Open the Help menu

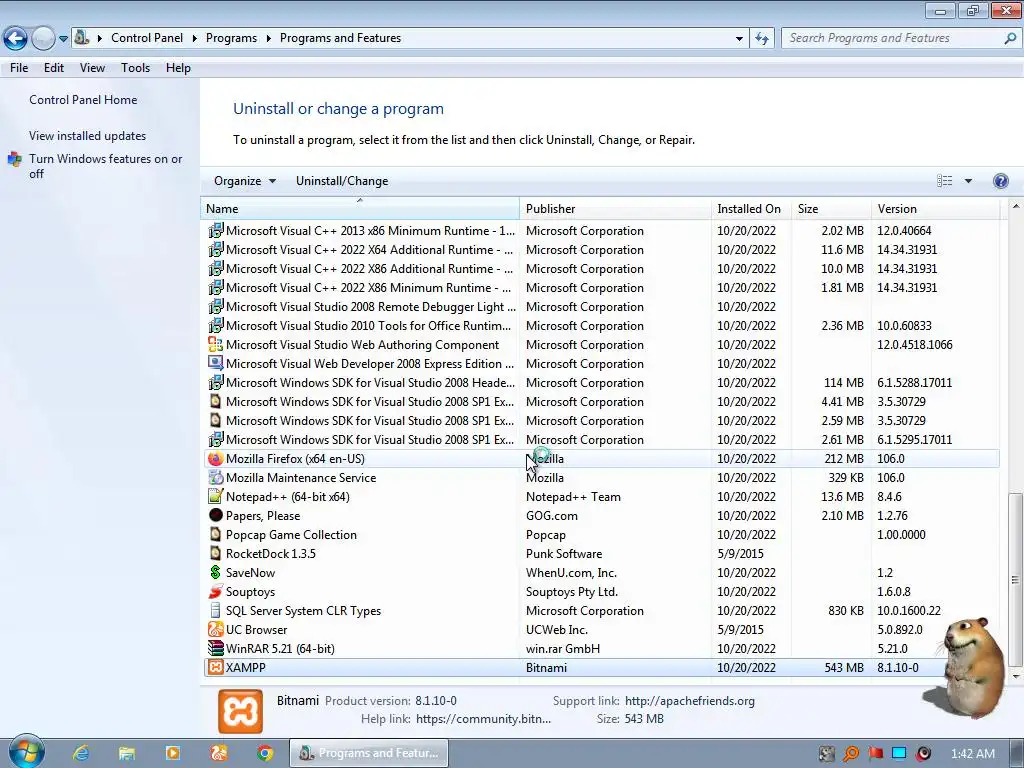tap(178, 68)
